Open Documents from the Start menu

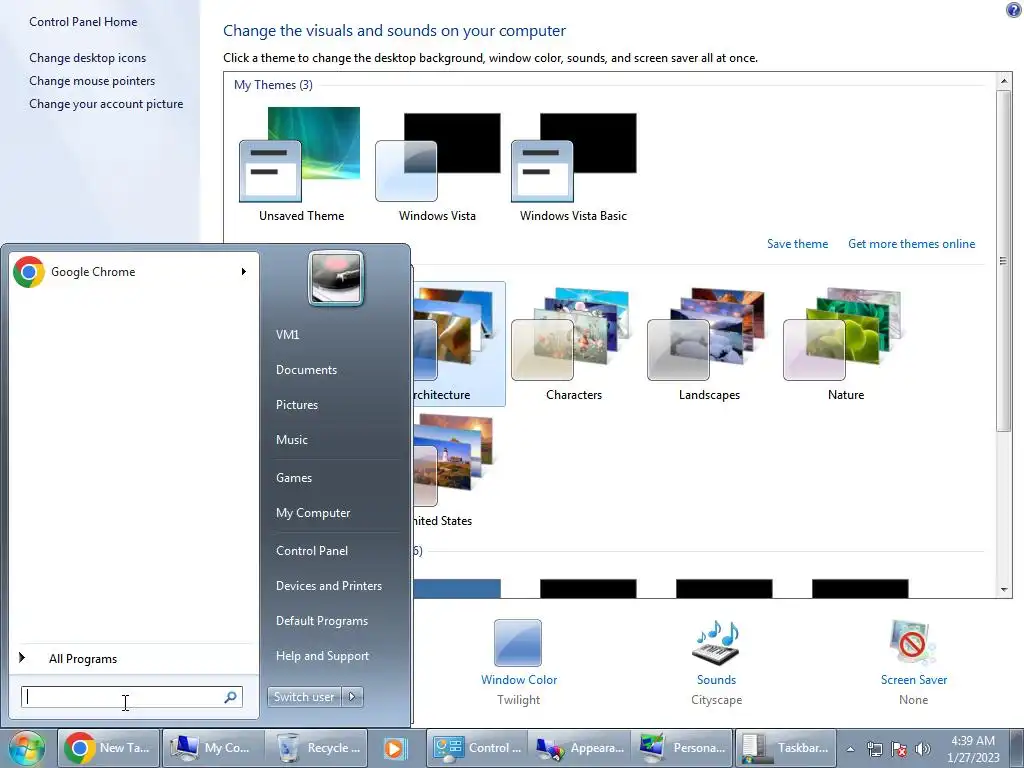306,370
